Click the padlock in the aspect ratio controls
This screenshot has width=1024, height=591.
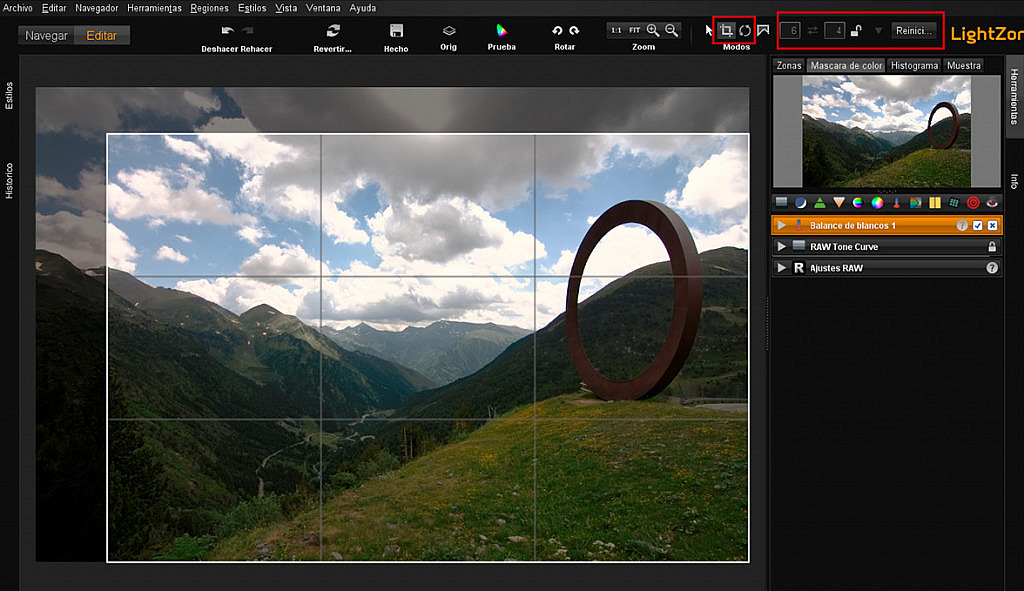tap(856, 30)
